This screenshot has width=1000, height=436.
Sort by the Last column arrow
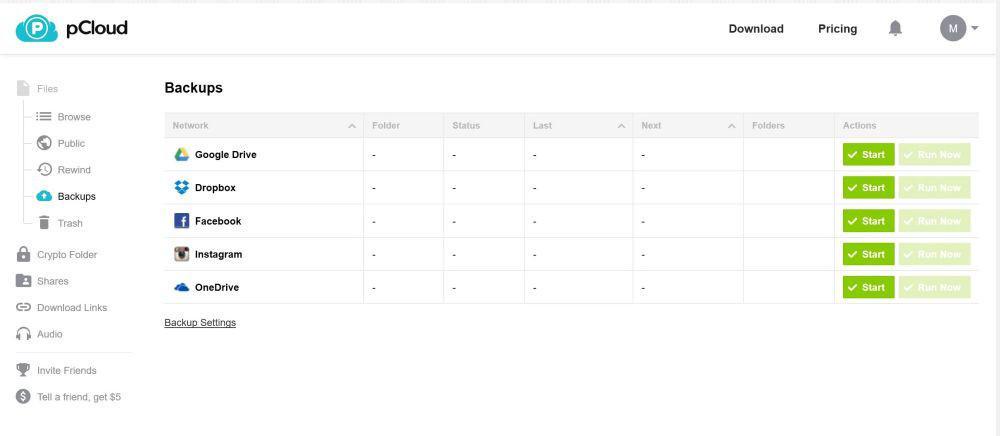tap(621, 126)
